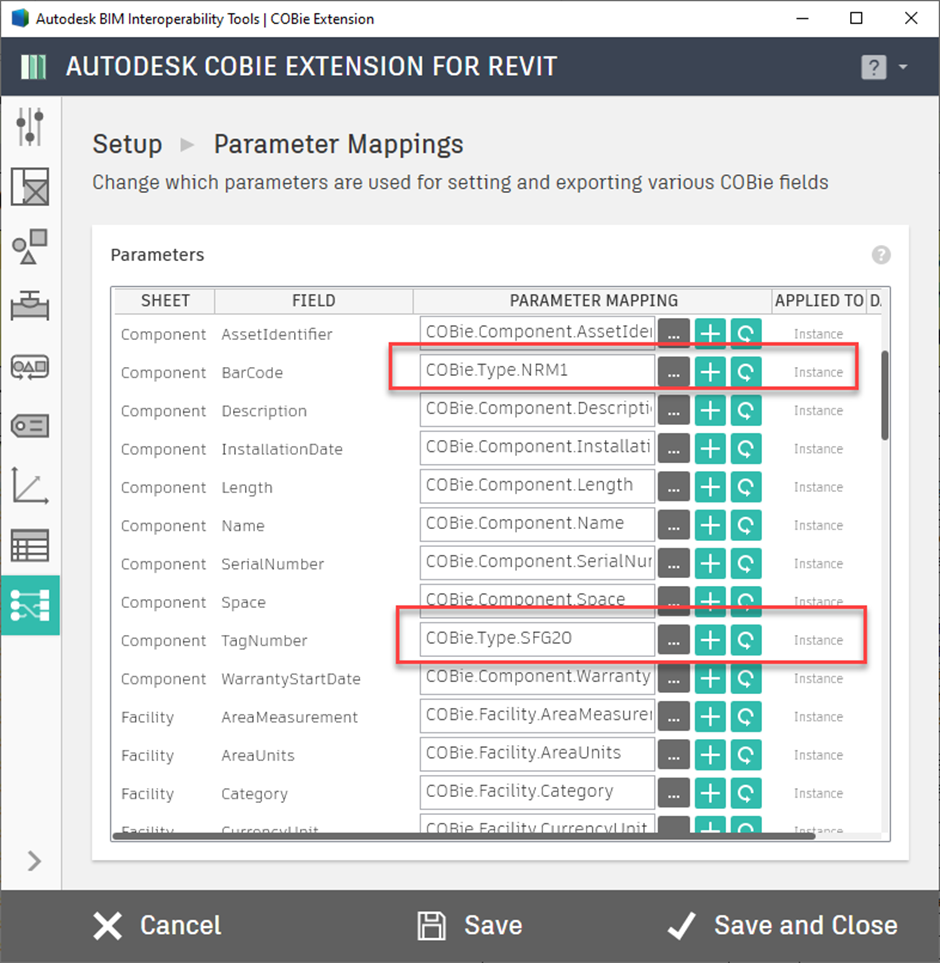Open the Types shapes icon in sidebar
The height and width of the screenshot is (963, 940).
[x=30, y=247]
